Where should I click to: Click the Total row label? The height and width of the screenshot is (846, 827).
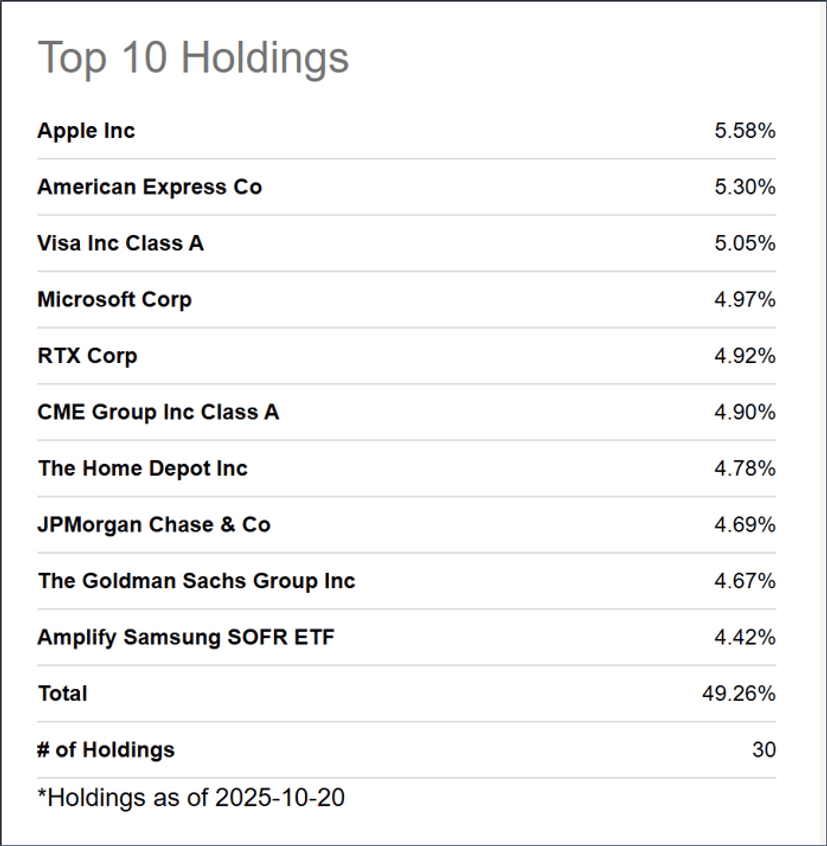[x=62, y=693]
